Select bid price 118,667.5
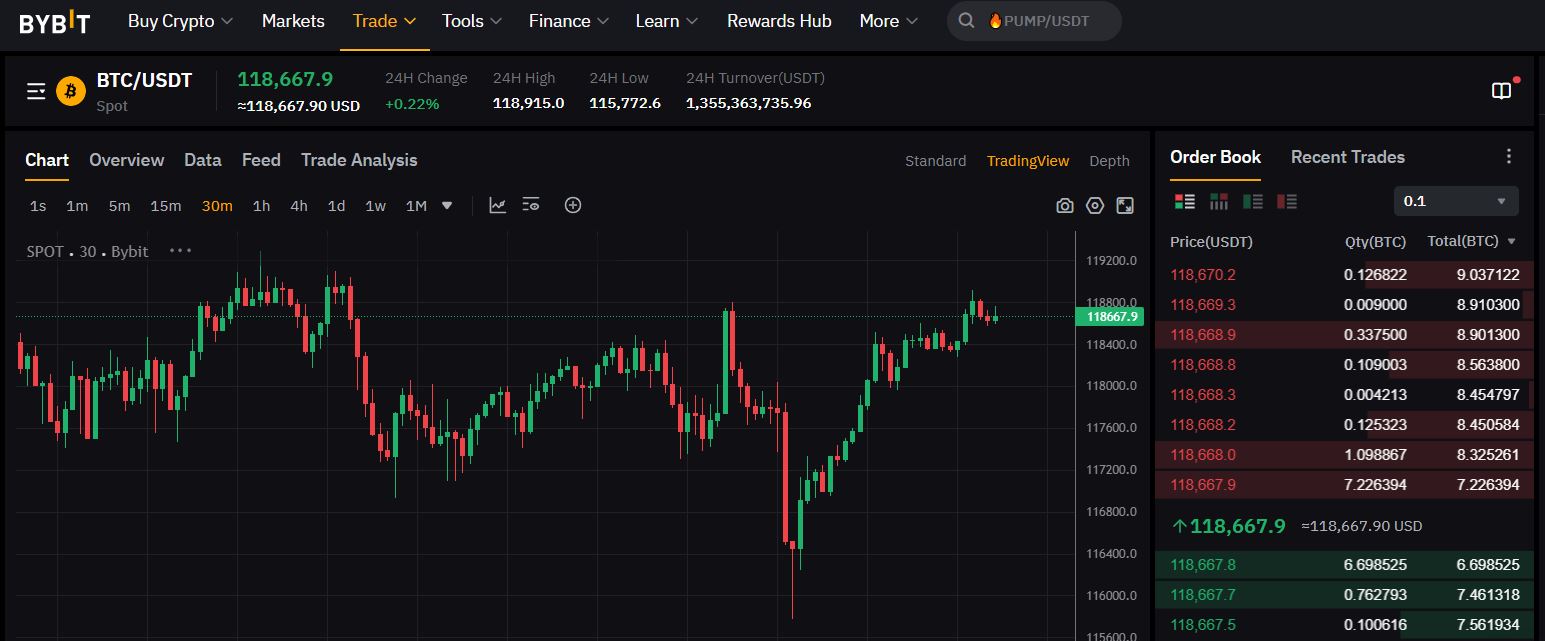Viewport: 1545px width, 641px height. coord(1203,625)
